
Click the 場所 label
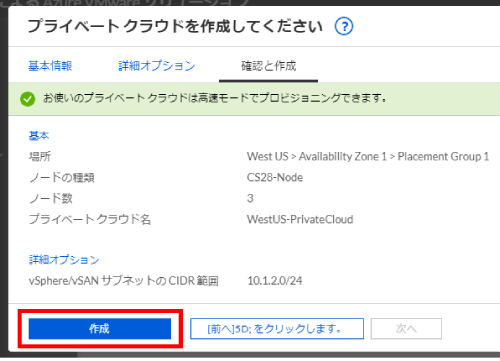point(40,156)
